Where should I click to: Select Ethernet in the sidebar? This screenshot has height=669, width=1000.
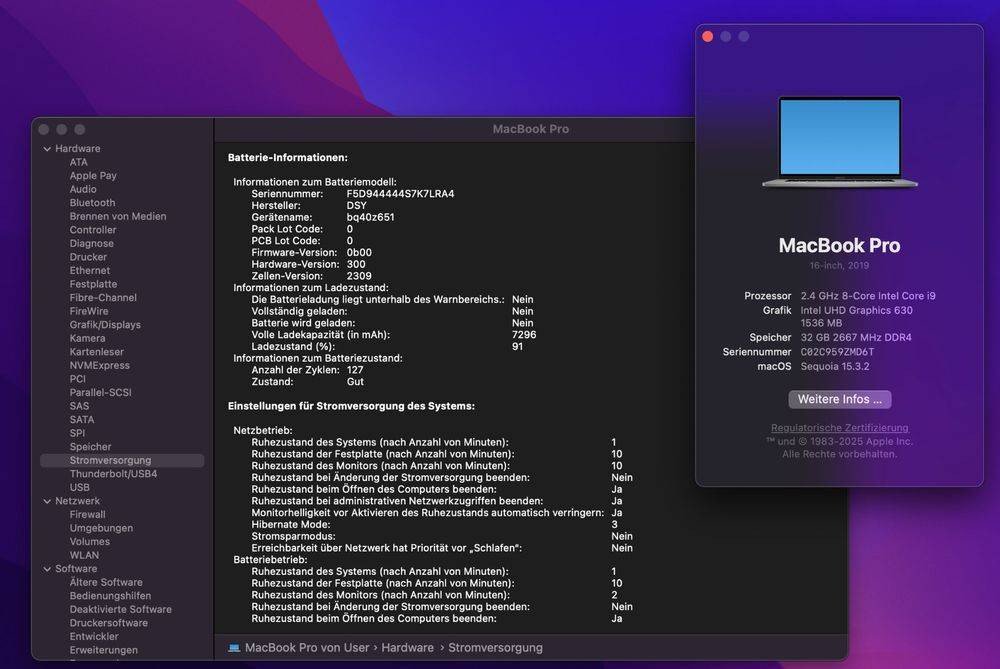point(90,270)
